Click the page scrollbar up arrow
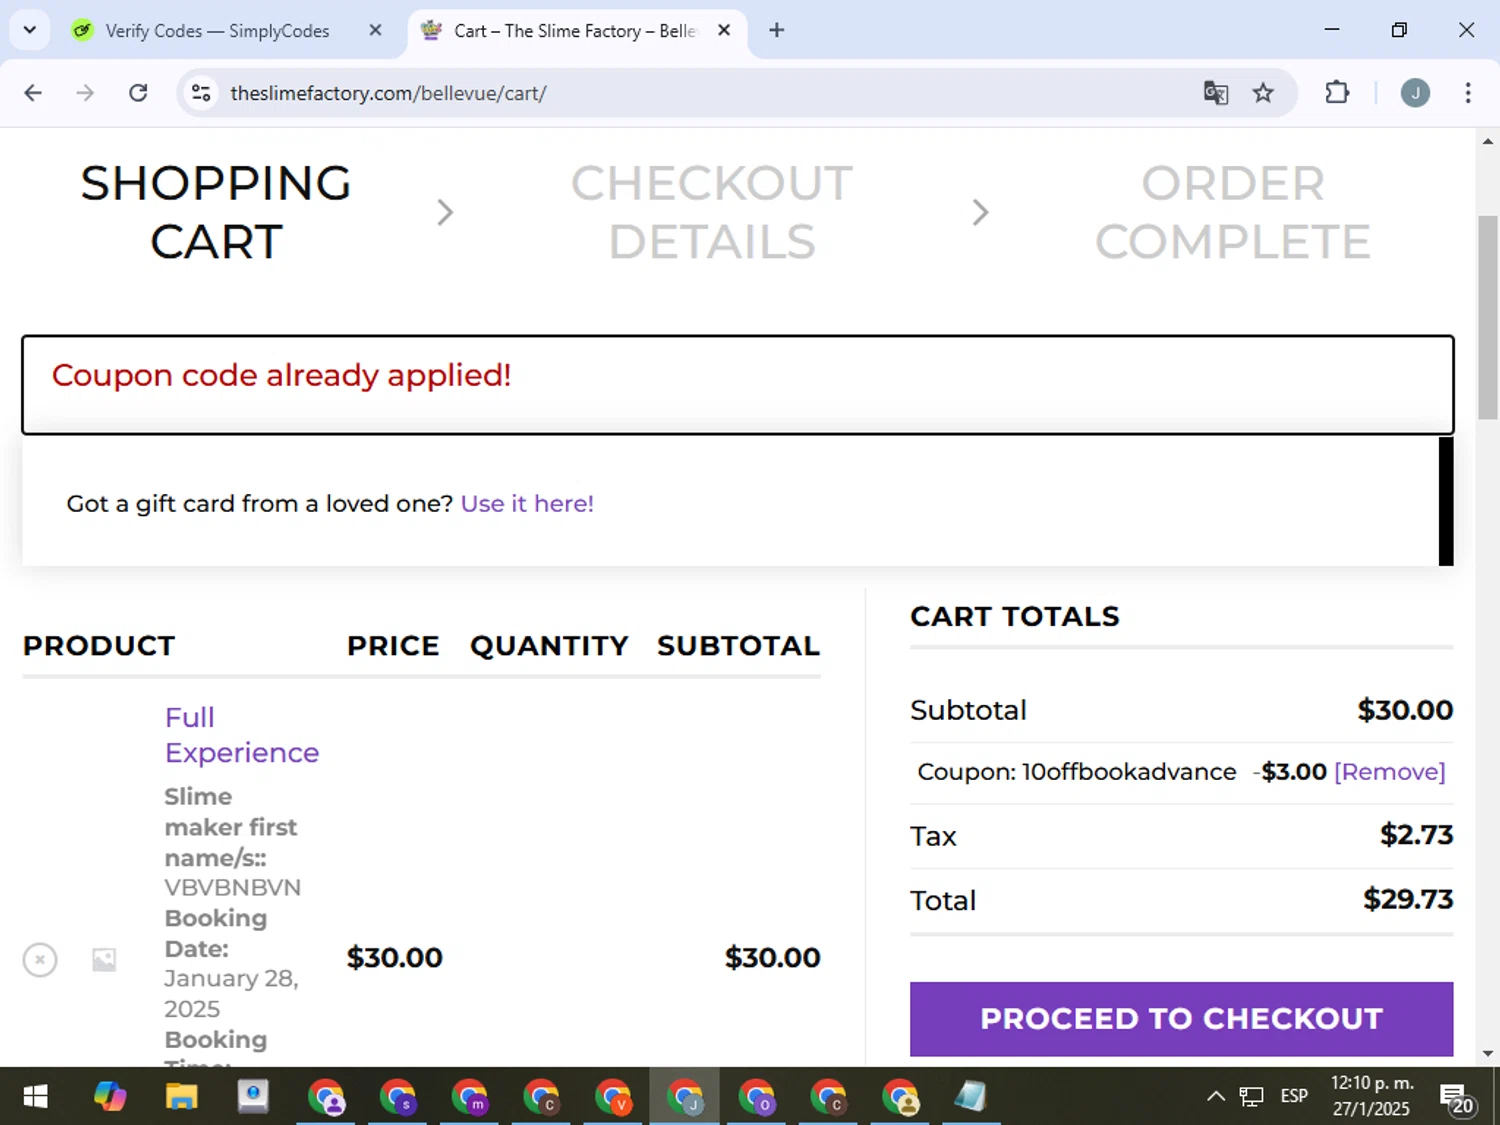Screen dimensions: 1500x1125 tap(1488, 141)
